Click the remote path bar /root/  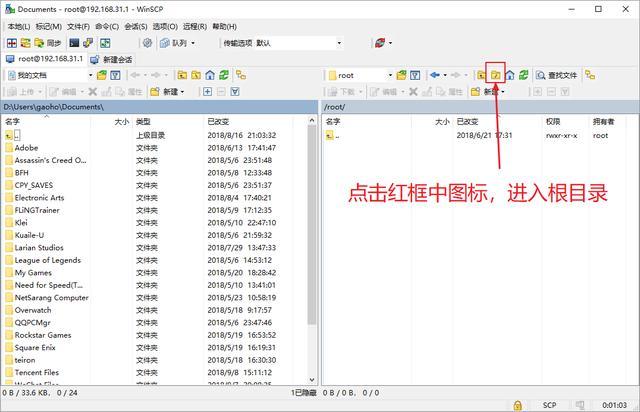(480, 107)
